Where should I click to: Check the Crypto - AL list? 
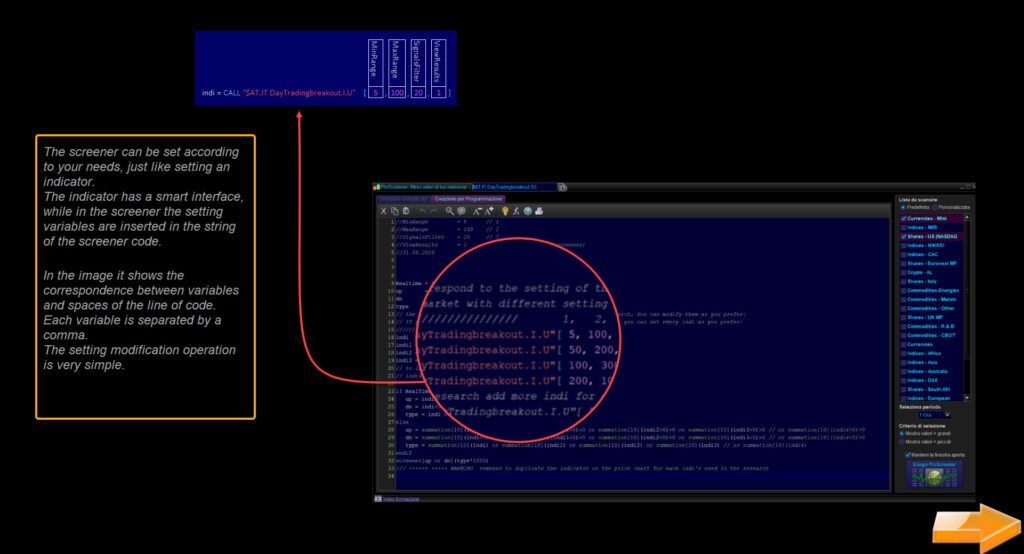(x=904, y=272)
